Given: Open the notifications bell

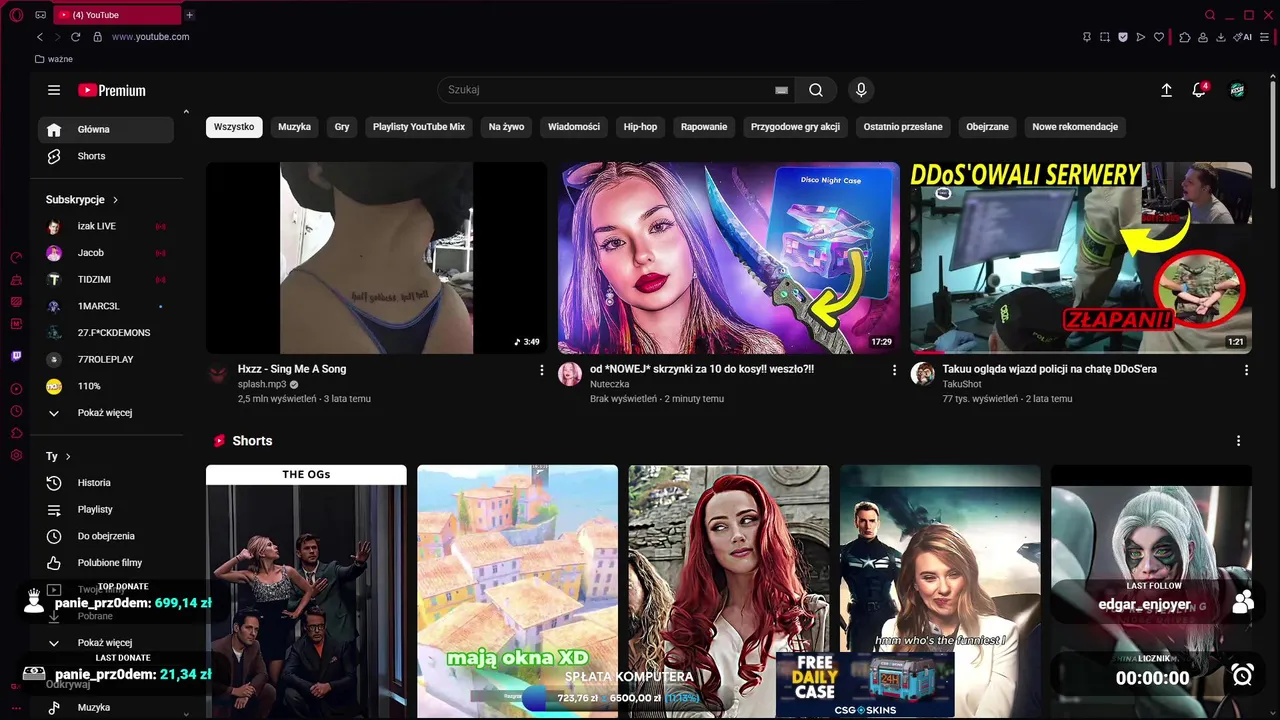Looking at the screenshot, I should point(1199,90).
